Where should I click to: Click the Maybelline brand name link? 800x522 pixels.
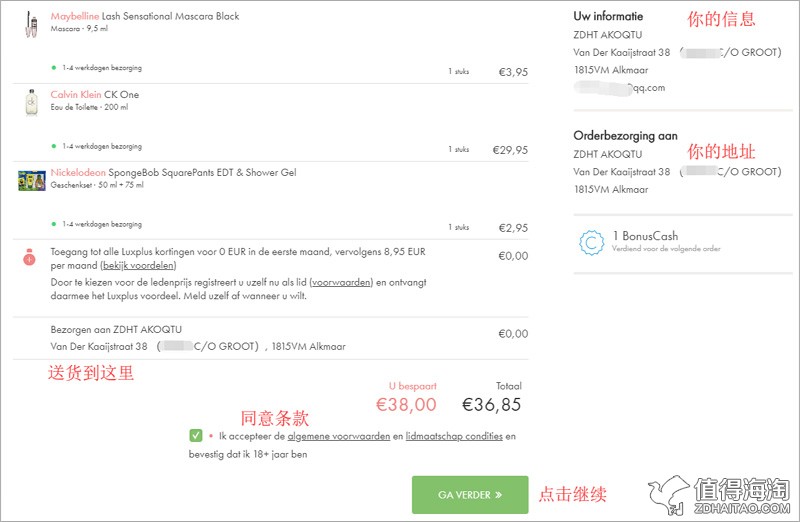click(x=74, y=16)
